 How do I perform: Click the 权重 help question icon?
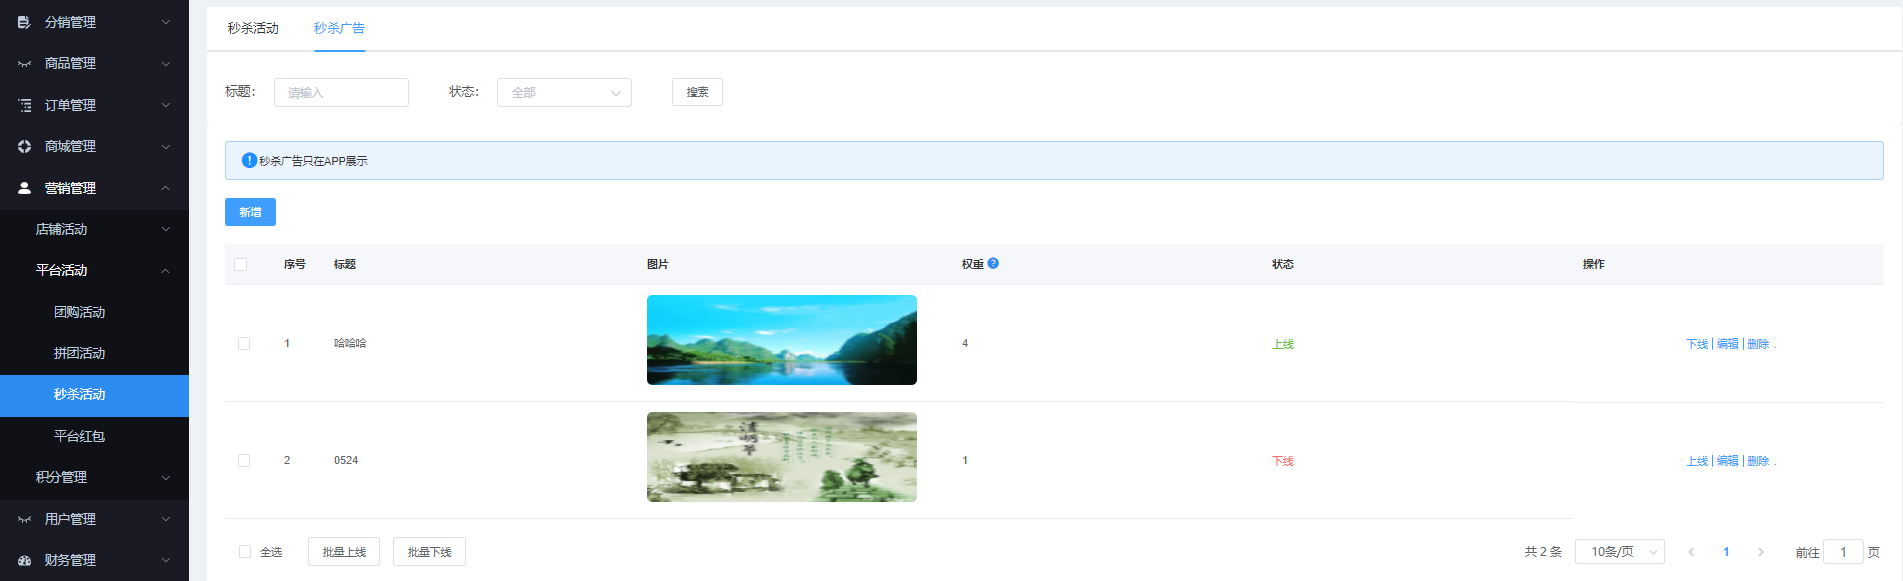[993, 263]
